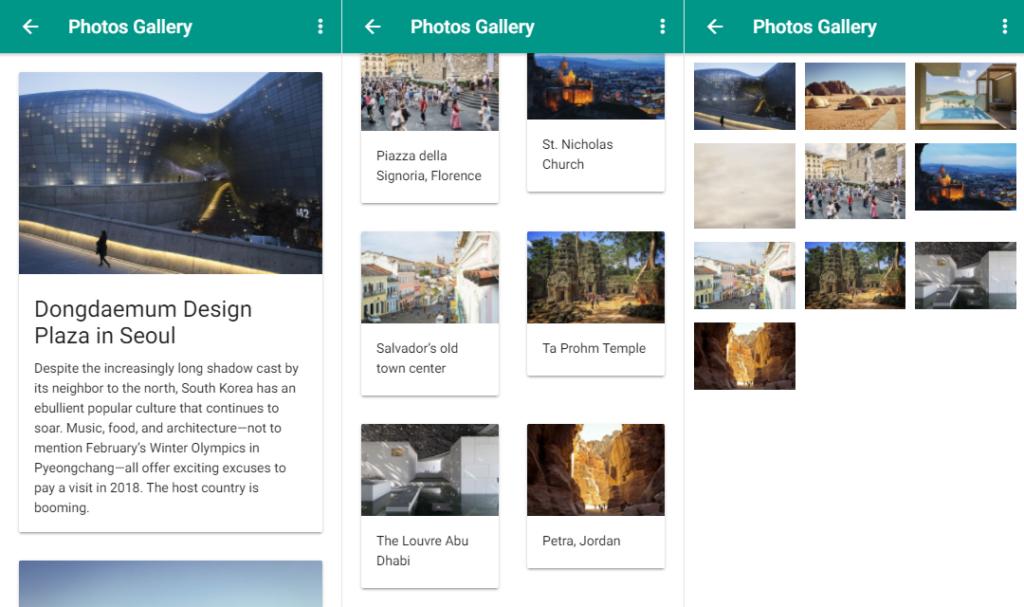
Task: Select the Ta Prohm temple thumbnail in grid
Action: 855,275
